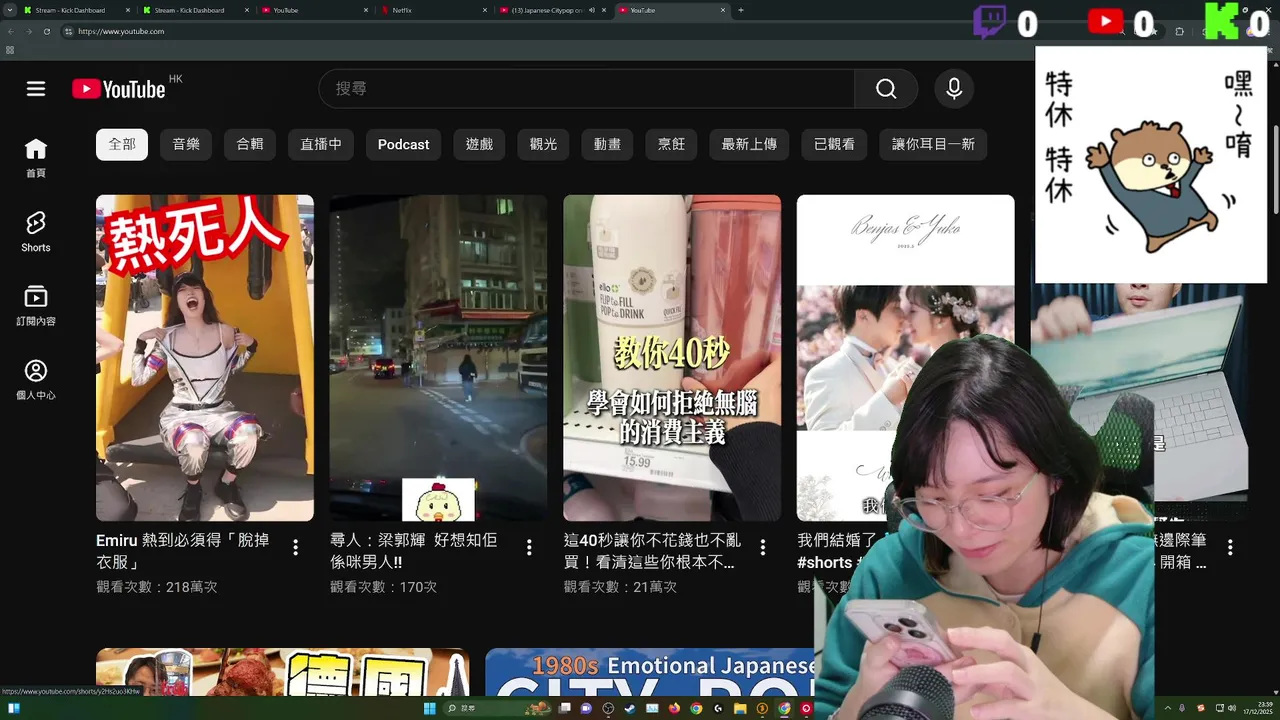Open more options for 開箱 short
The width and height of the screenshot is (1280, 720).
point(1230,547)
